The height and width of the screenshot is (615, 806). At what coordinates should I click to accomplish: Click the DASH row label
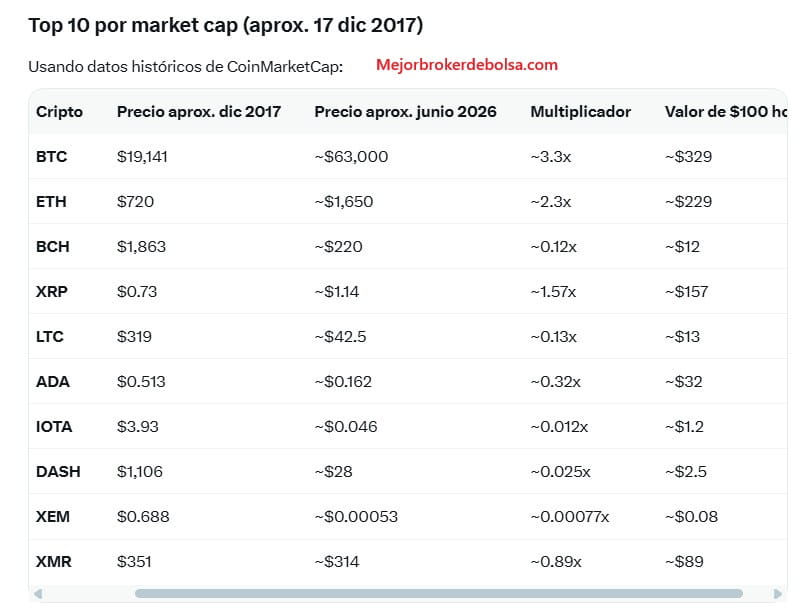pos(58,472)
